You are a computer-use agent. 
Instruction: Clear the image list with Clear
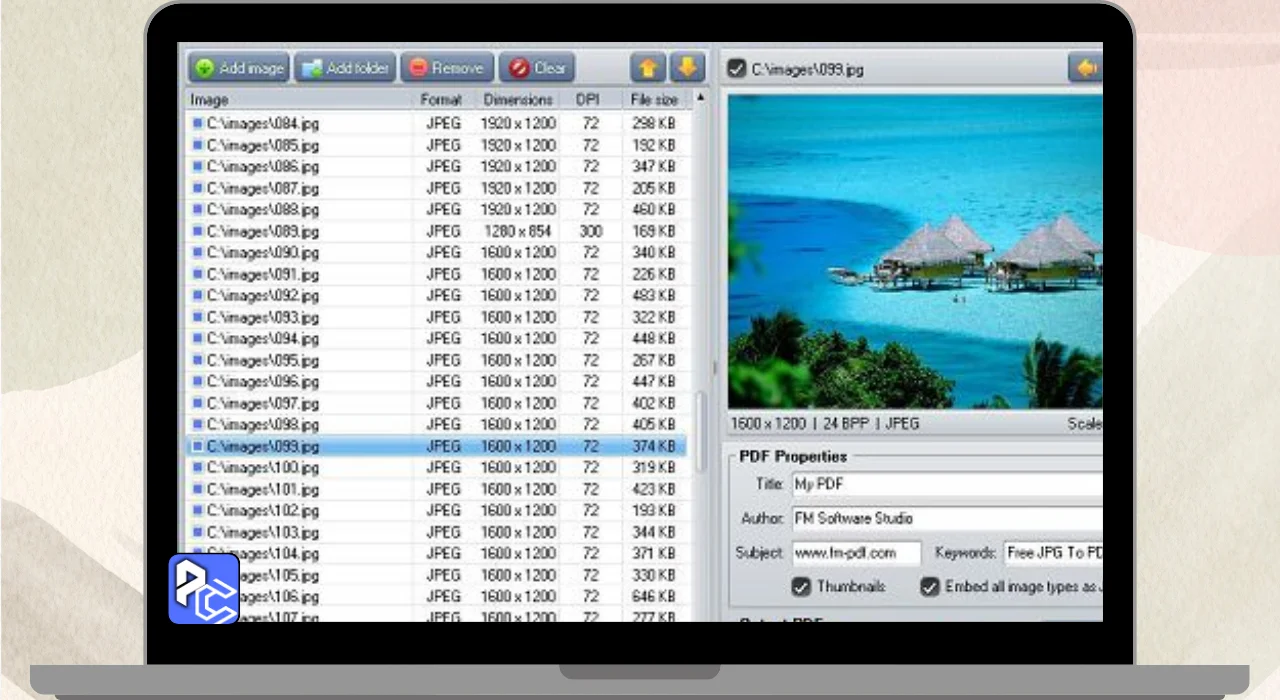537,68
